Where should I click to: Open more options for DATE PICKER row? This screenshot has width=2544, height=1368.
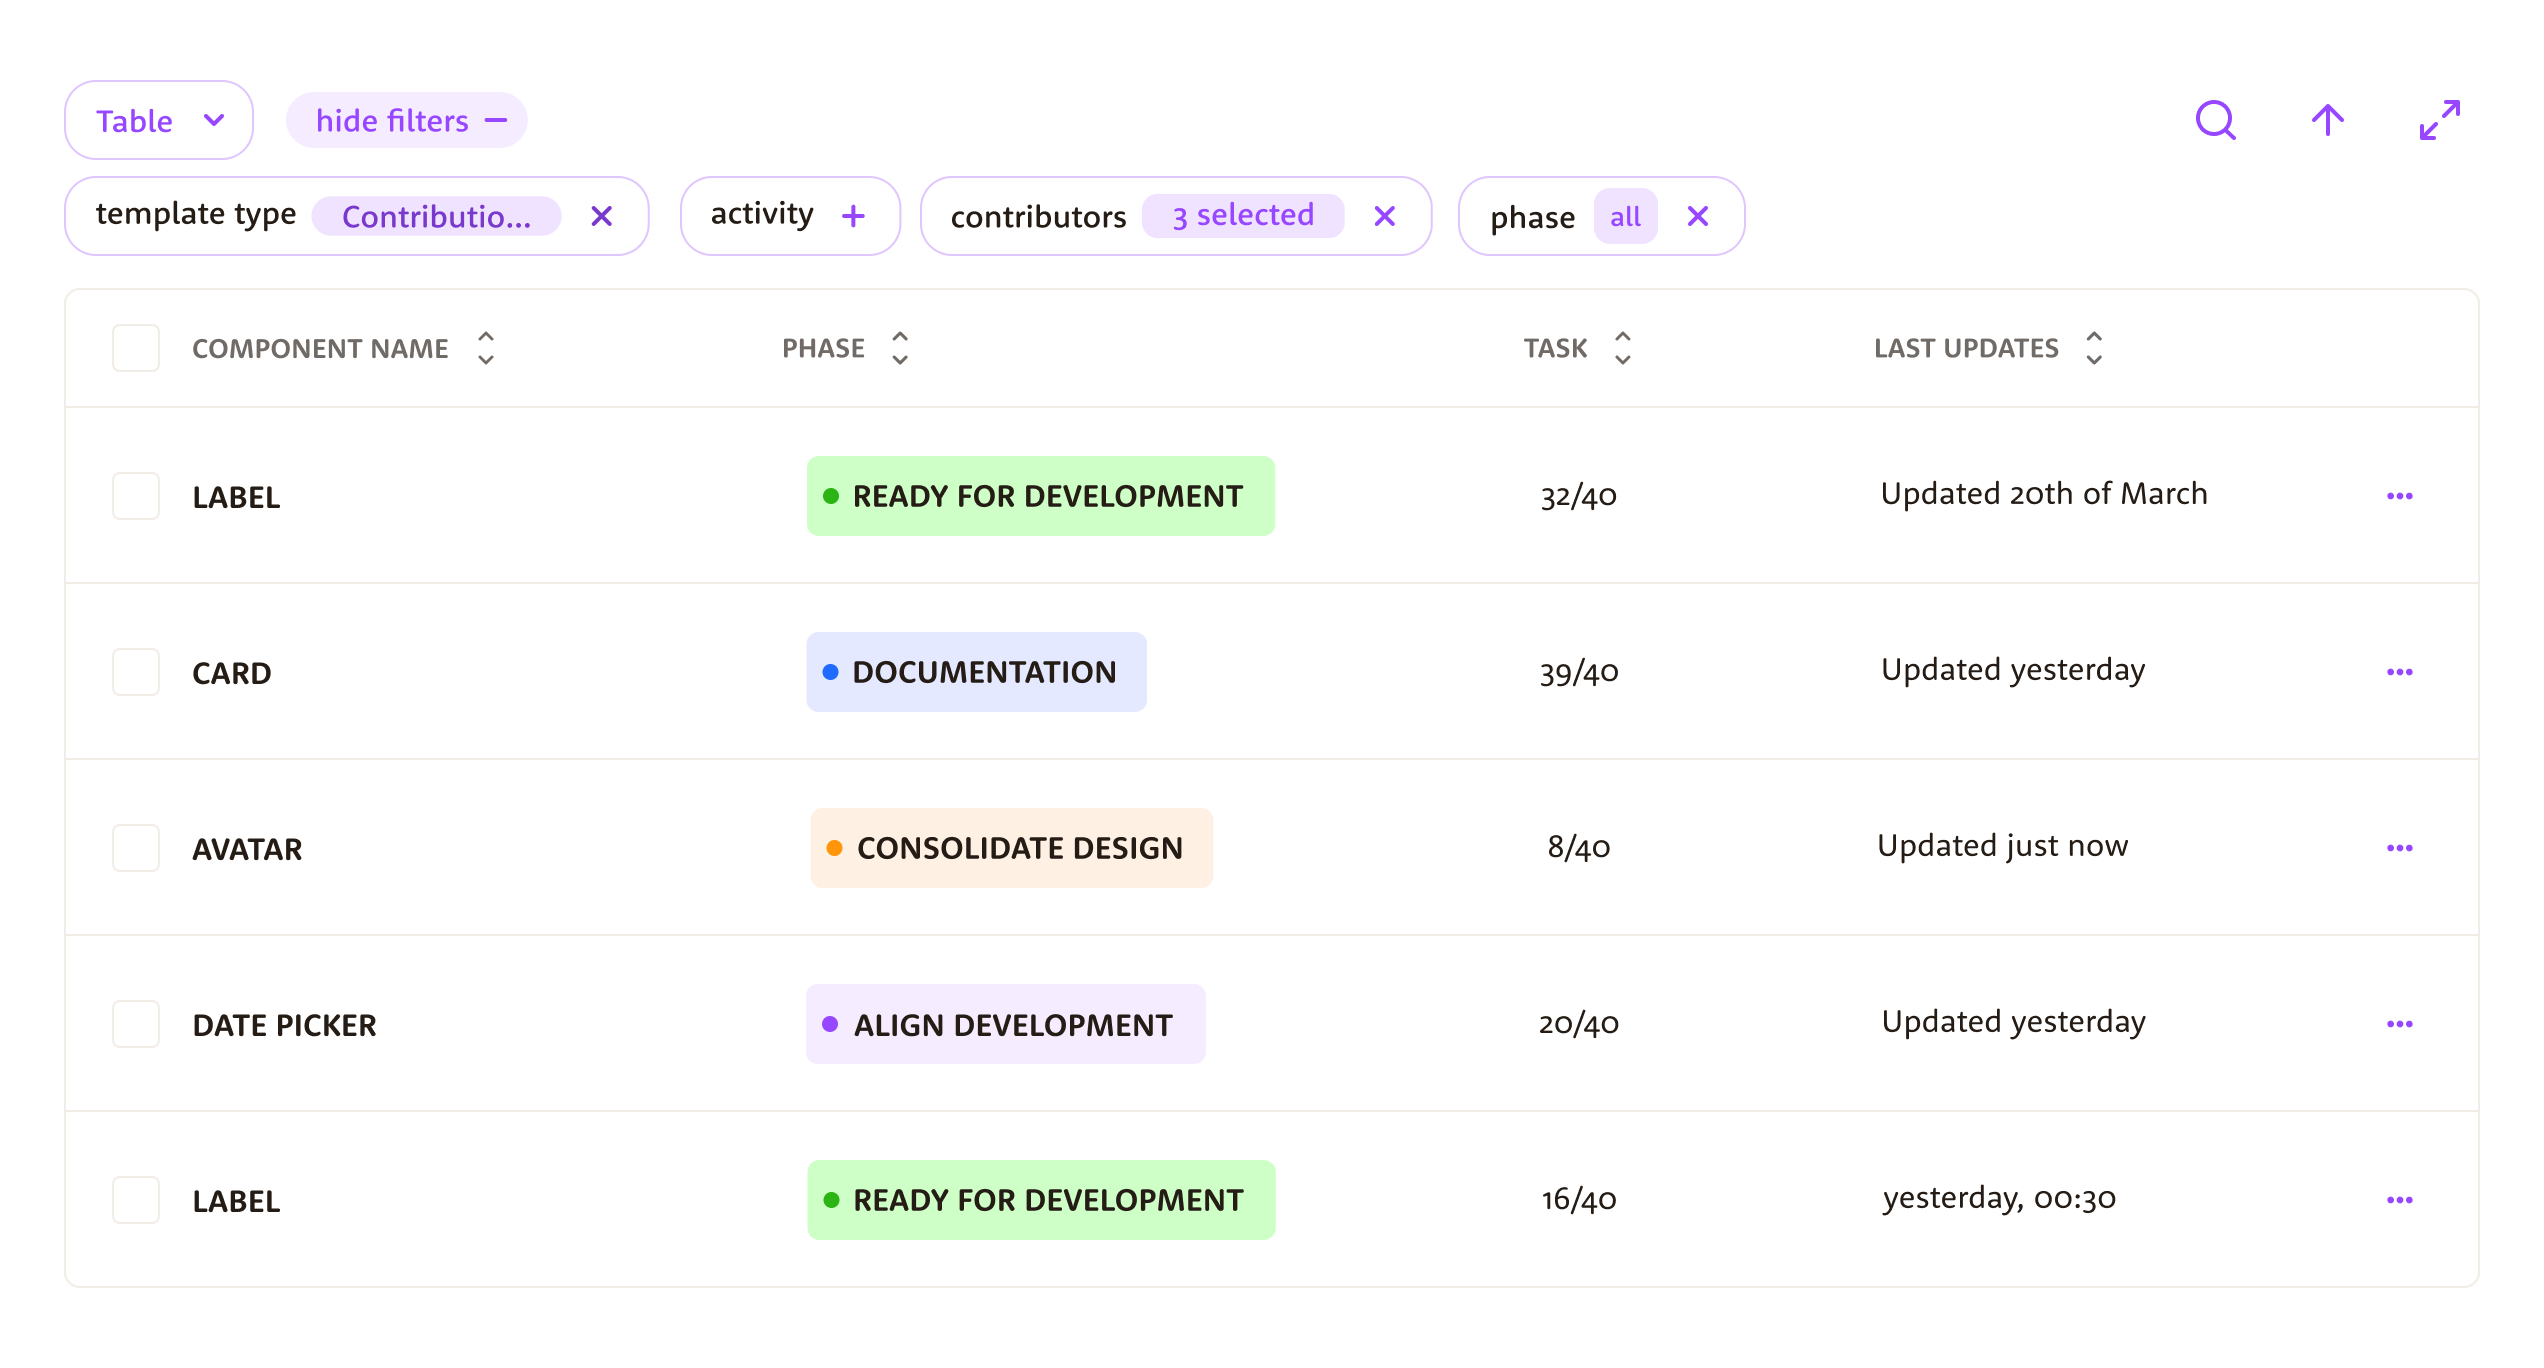coord(2399,1024)
